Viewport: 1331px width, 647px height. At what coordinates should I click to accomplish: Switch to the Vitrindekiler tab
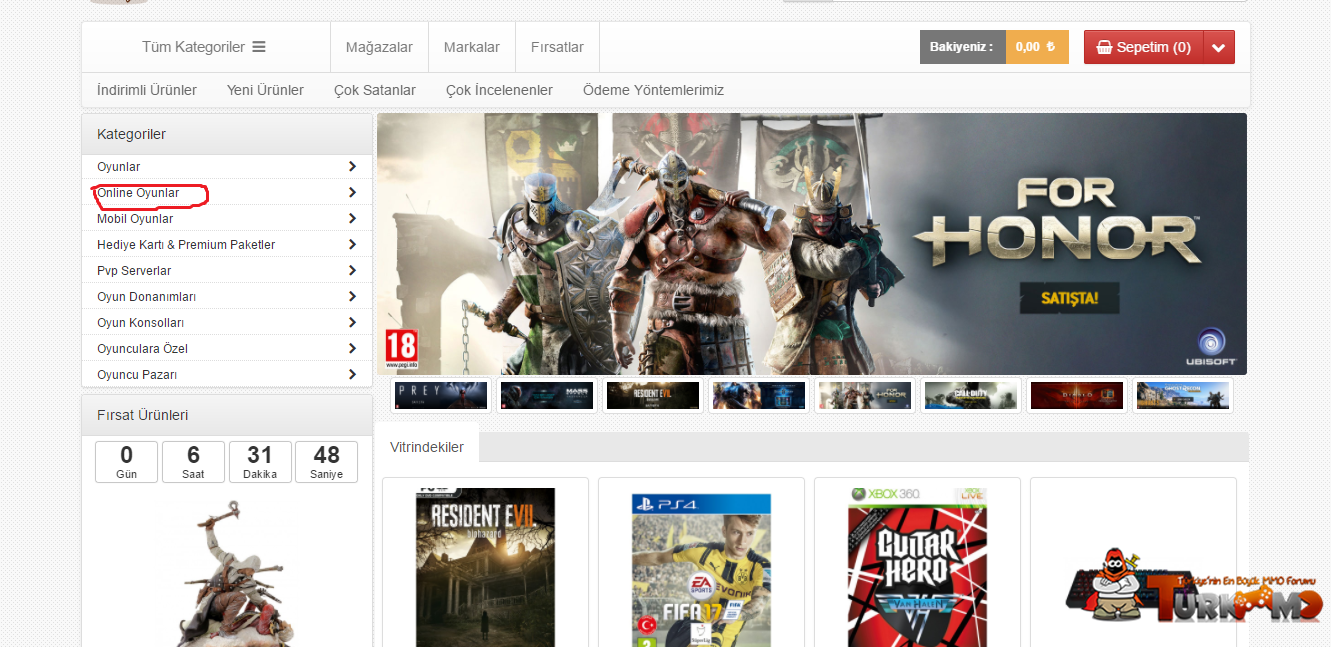tap(427, 447)
